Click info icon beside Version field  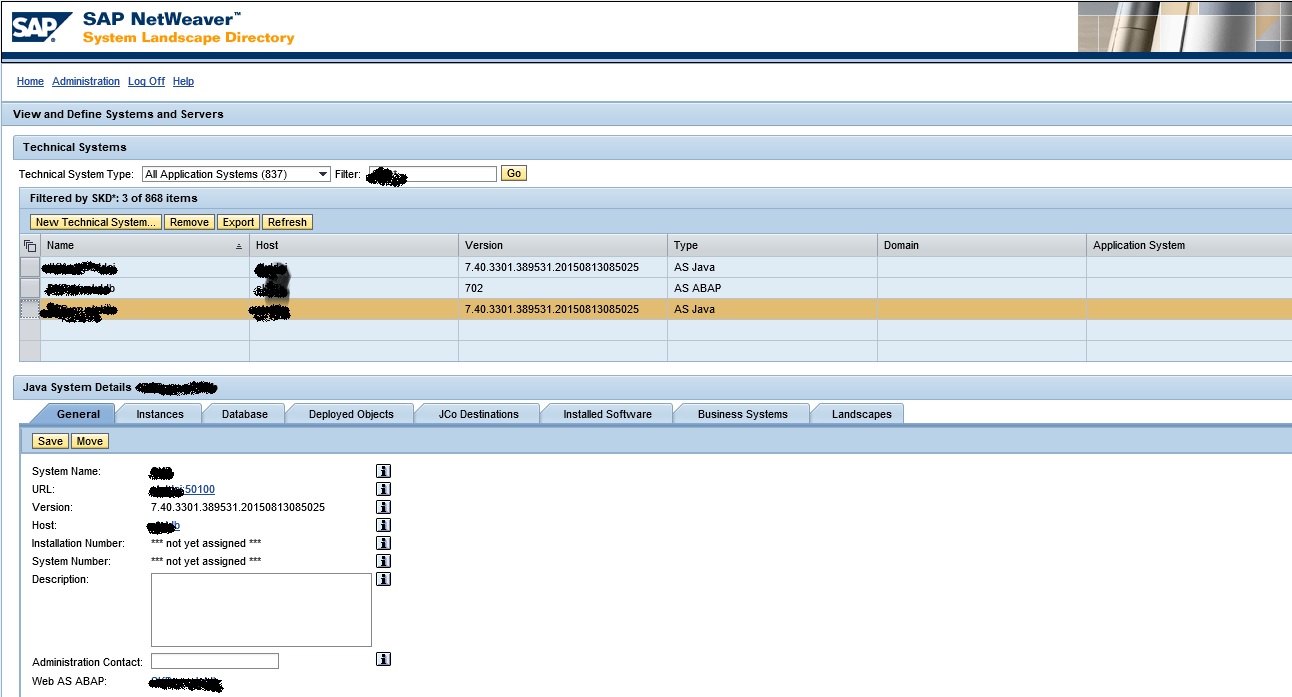383,507
